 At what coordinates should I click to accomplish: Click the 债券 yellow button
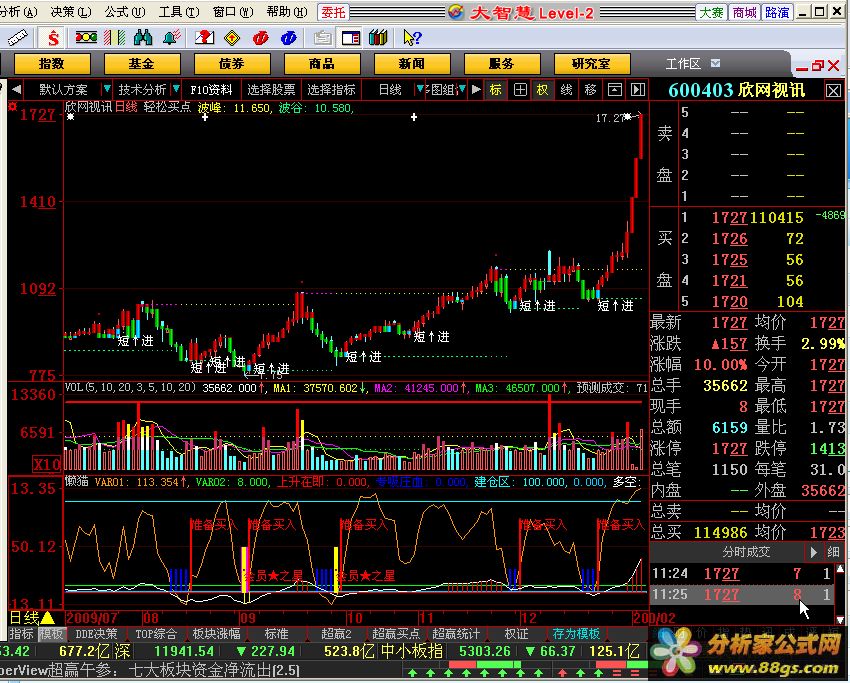[x=232, y=64]
